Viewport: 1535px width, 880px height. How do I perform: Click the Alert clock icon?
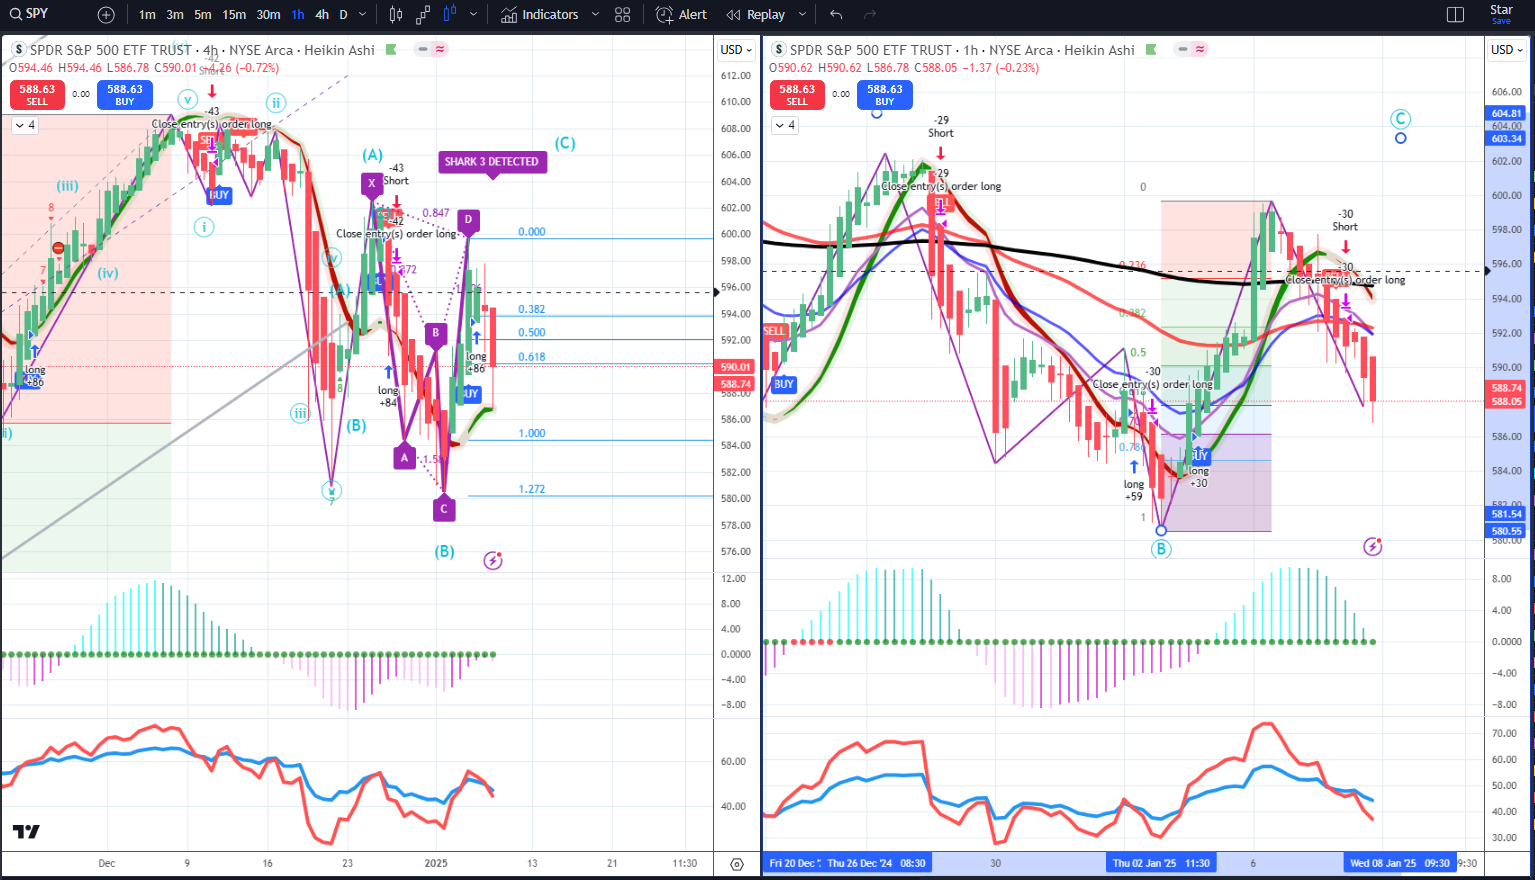click(664, 15)
